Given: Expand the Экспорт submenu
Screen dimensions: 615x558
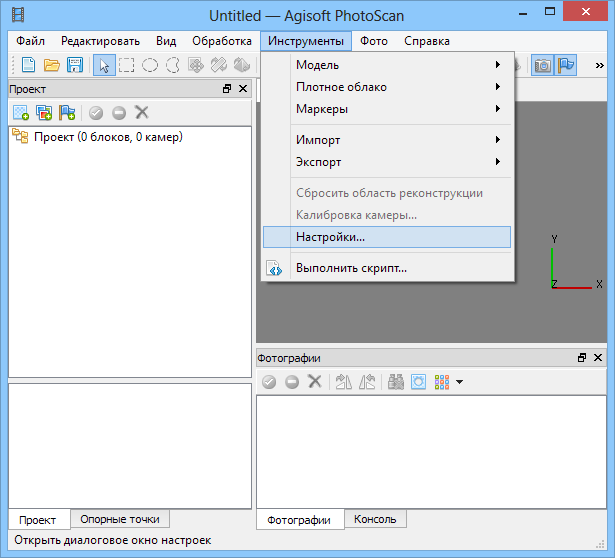Looking at the screenshot, I should [x=387, y=162].
